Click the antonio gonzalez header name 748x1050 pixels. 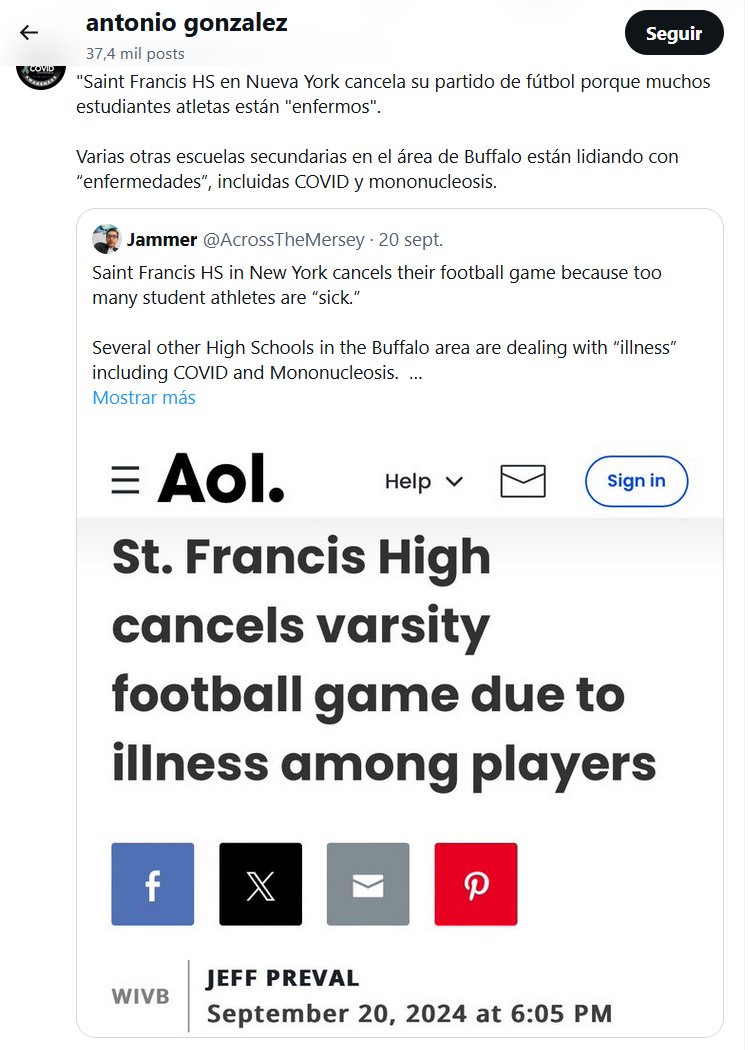[x=187, y=23]
